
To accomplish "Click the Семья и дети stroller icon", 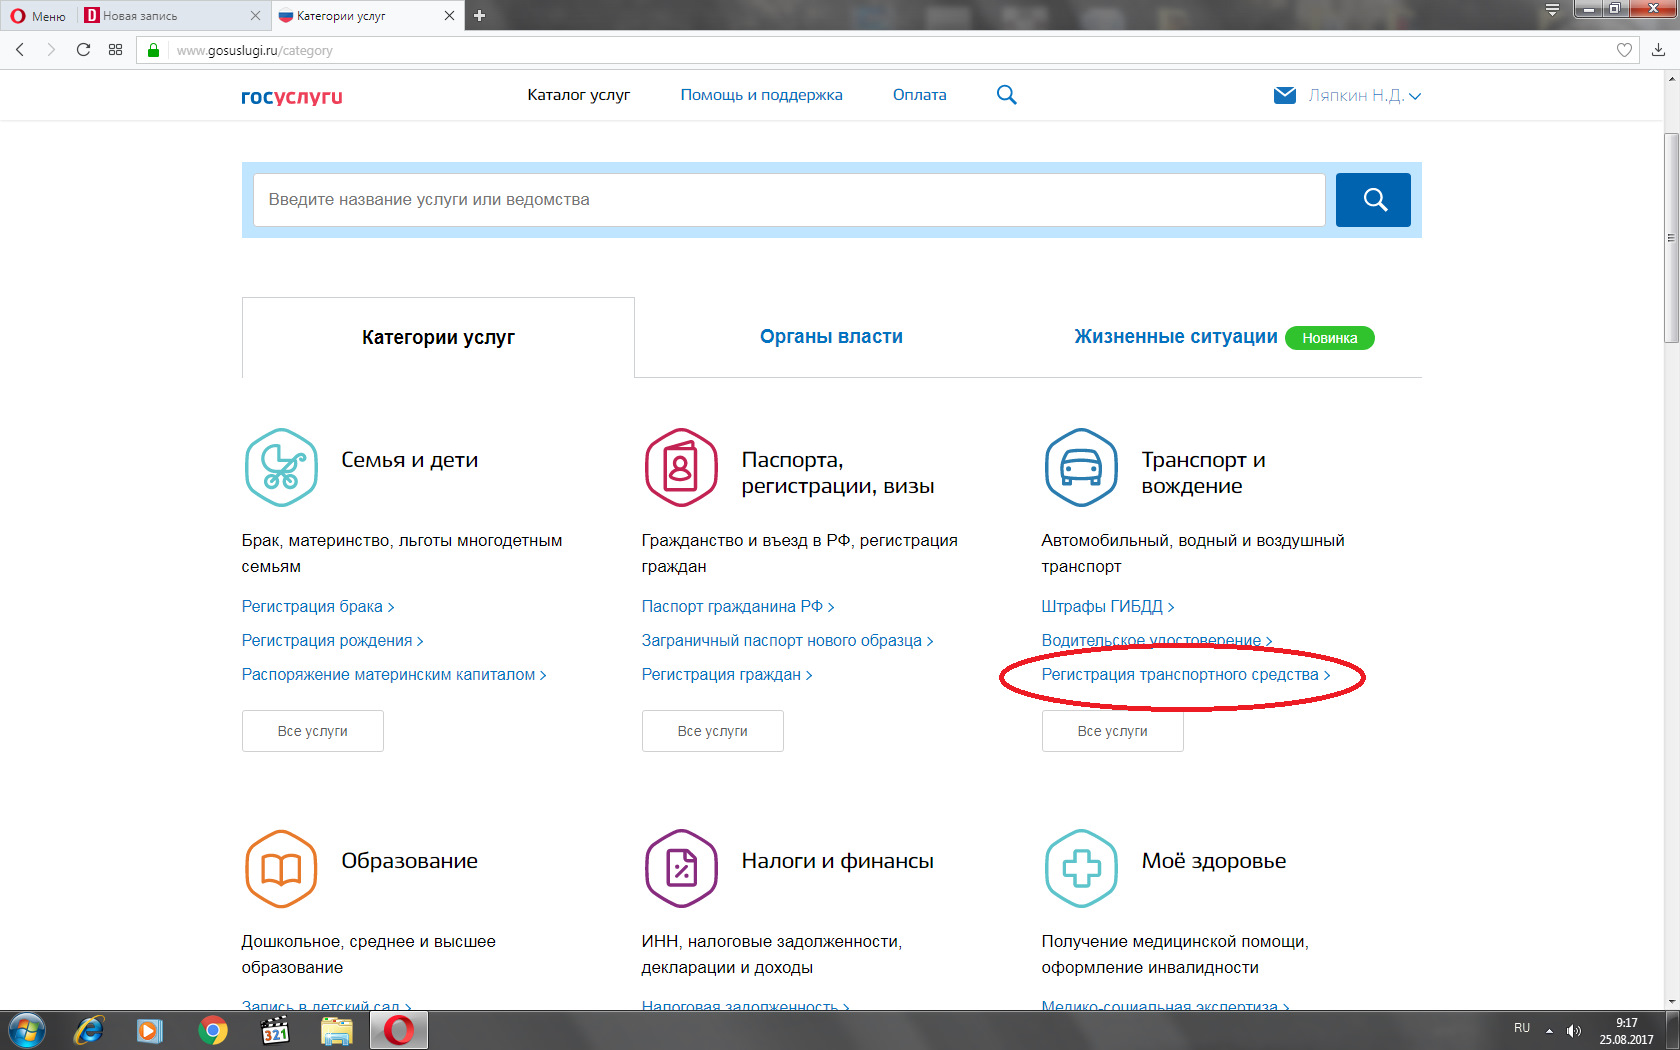I will [x=281, y=467].
